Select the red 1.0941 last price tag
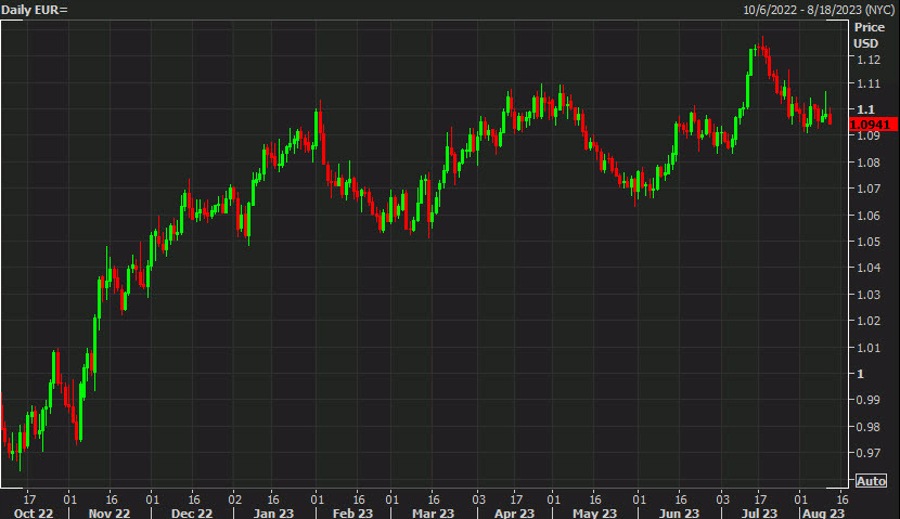 pyautogui.click(x=866, y=124)
